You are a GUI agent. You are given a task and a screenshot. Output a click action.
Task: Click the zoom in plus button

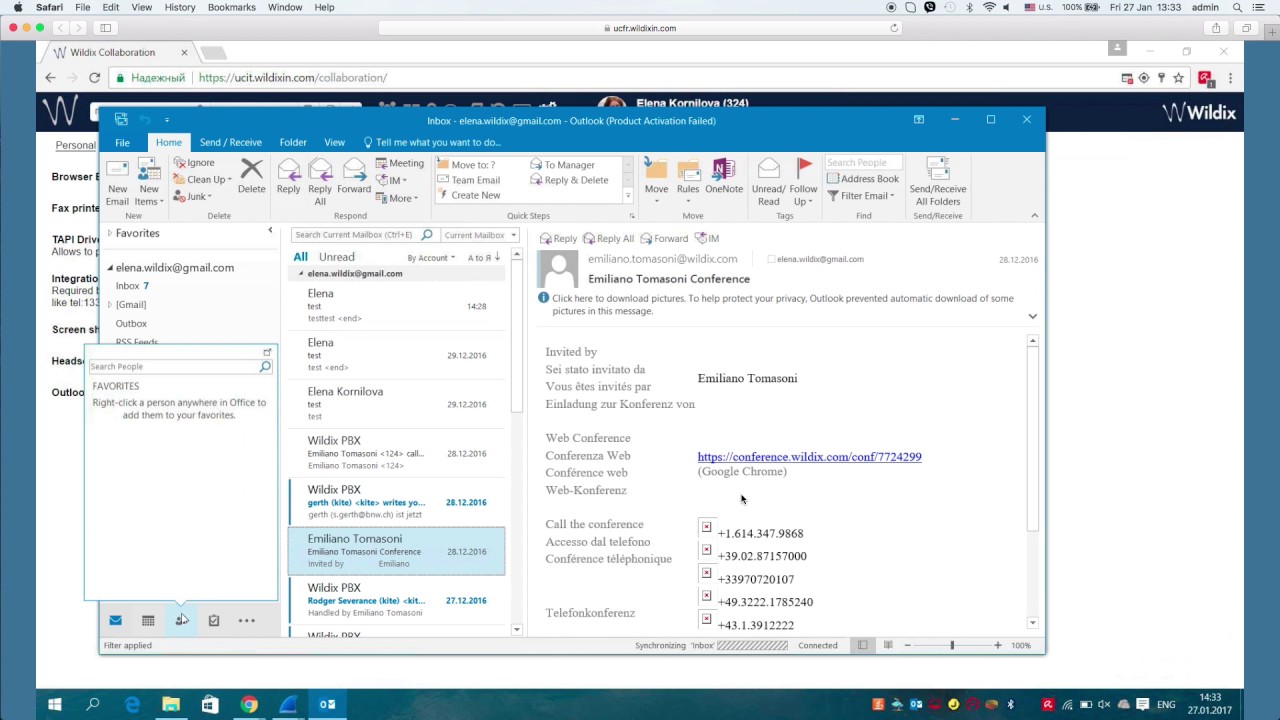997,645
